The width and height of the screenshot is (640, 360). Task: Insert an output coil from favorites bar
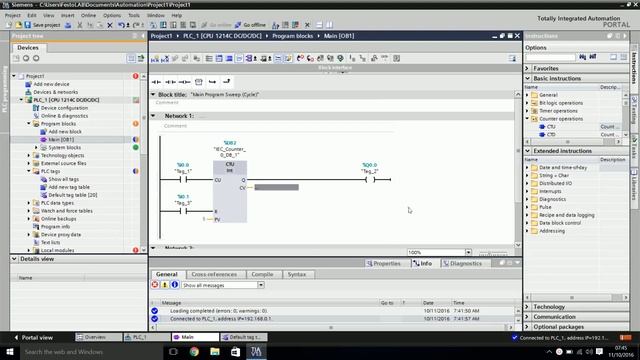184,82
